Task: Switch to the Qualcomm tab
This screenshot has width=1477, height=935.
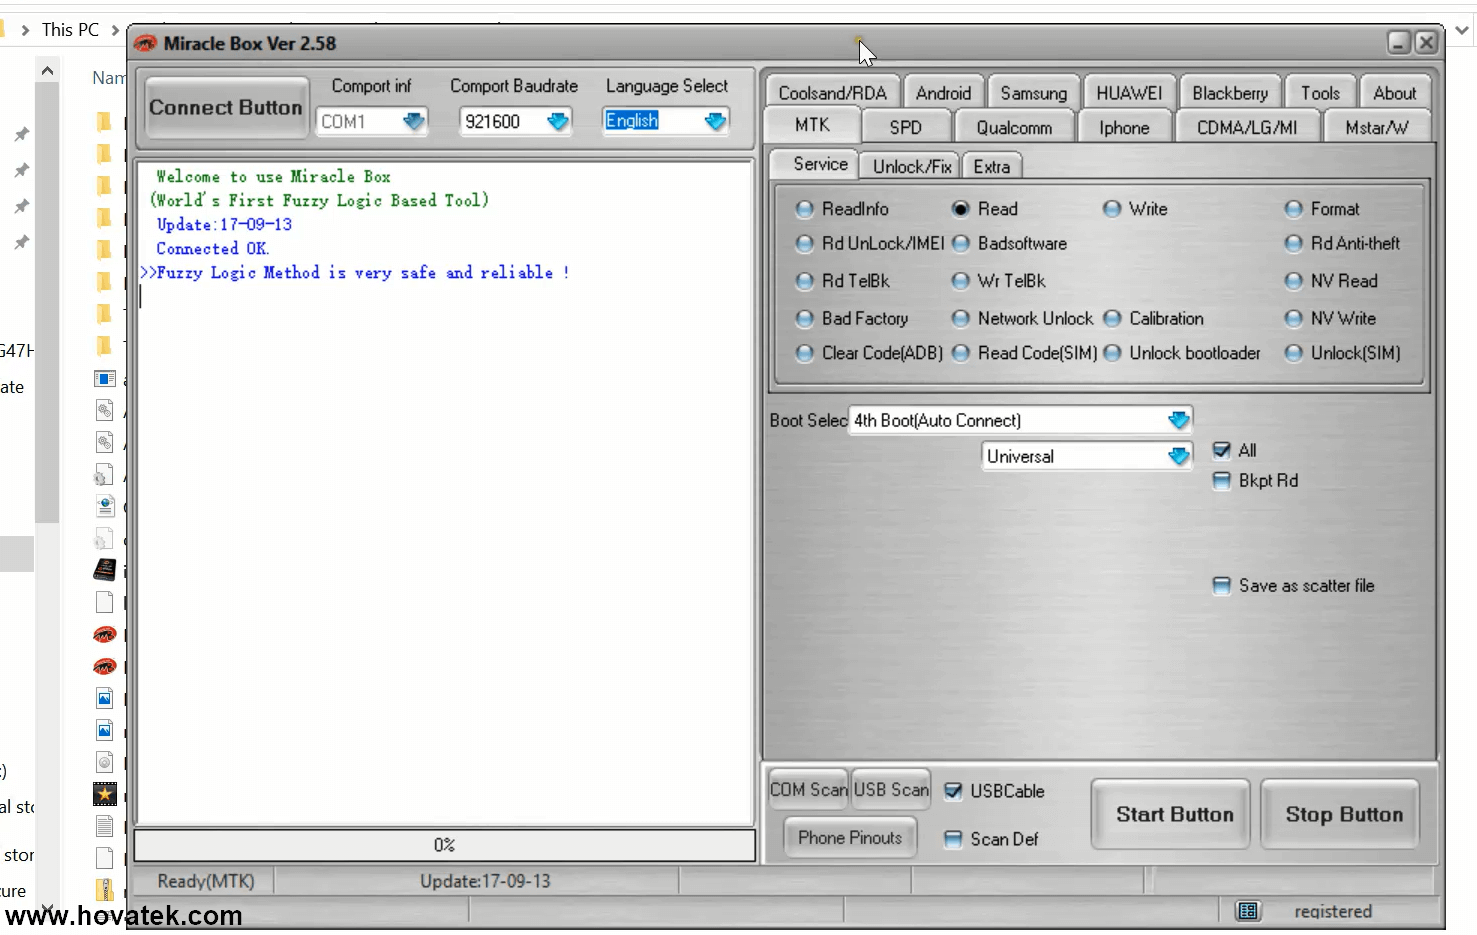Action: pyautogui.click(x=1013, y=128)
